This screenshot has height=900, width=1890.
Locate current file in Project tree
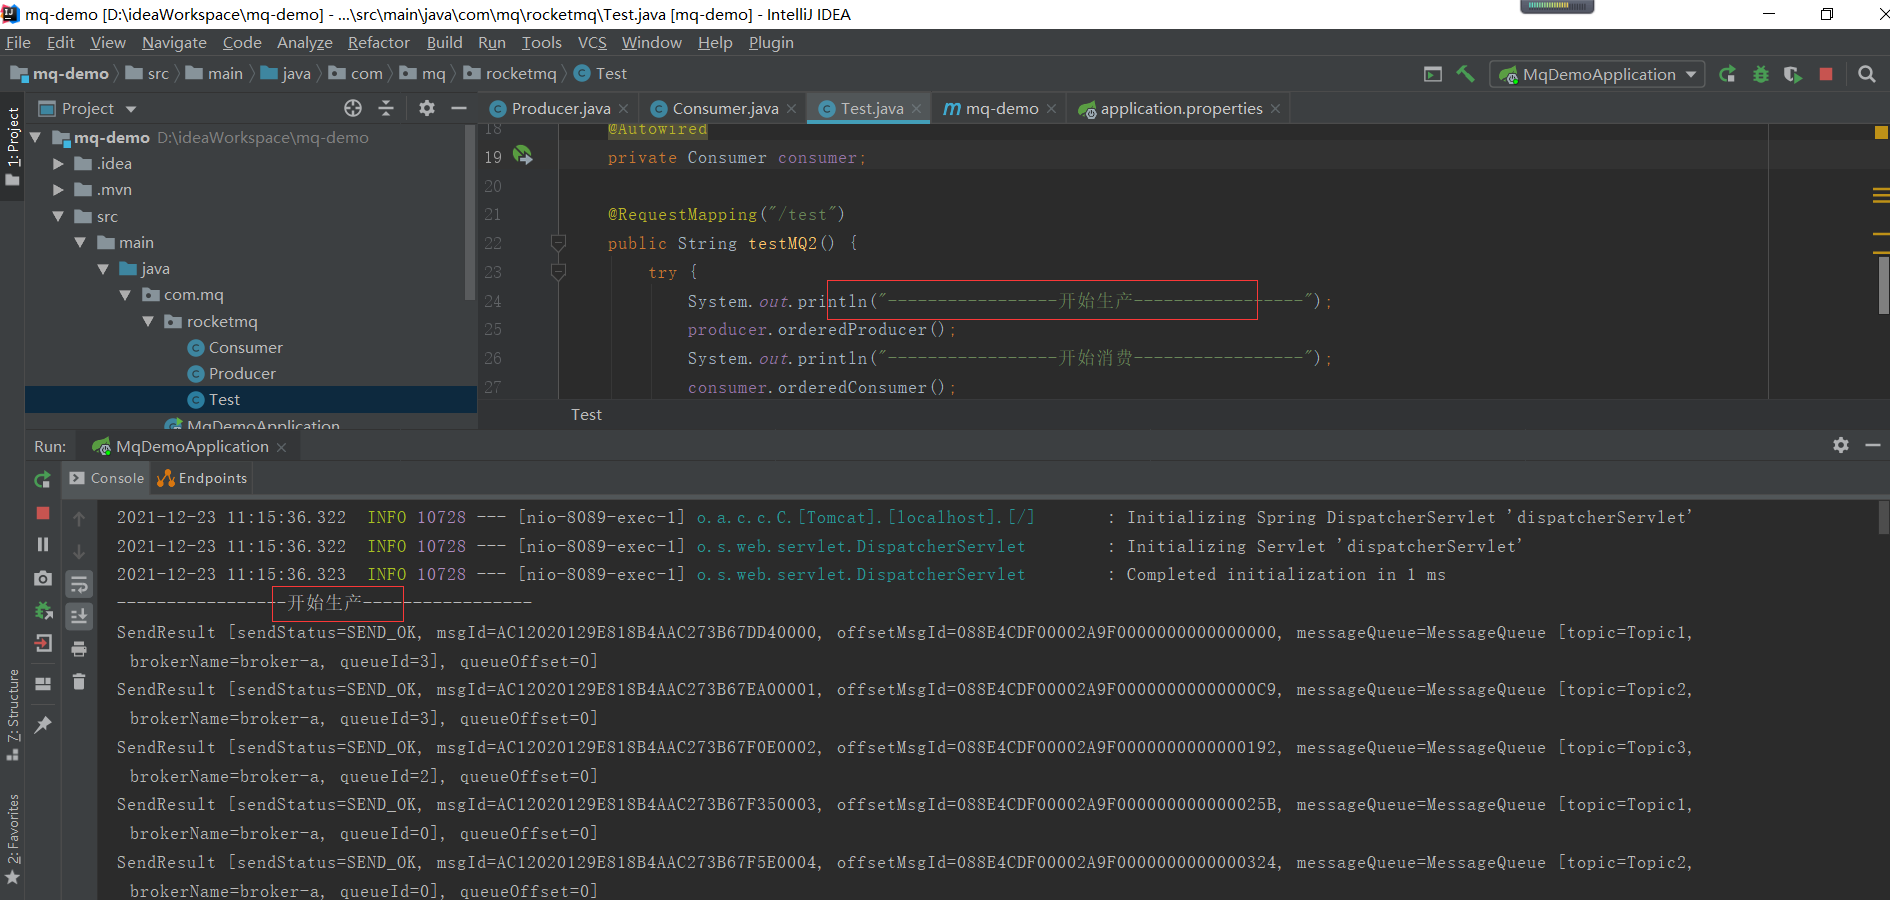[353, 108]
